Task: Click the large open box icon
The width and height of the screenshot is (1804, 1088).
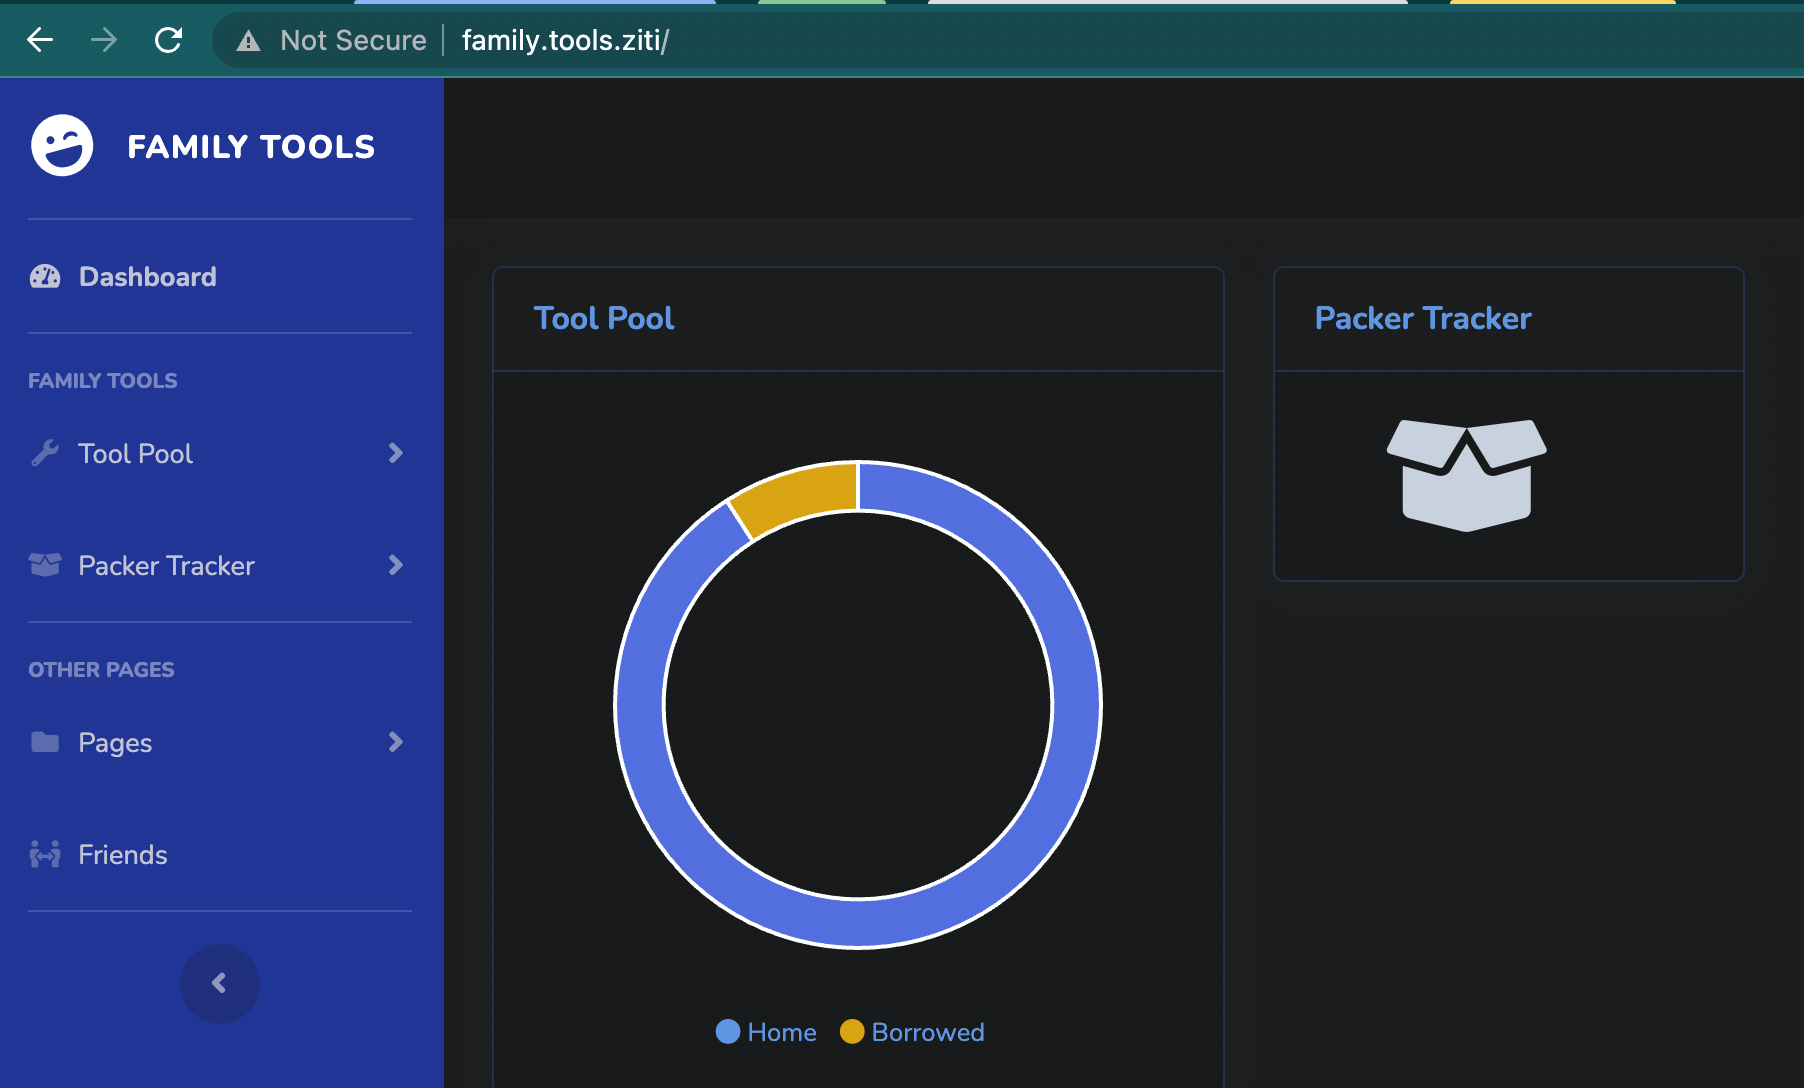Action: tap(1466, 475)
